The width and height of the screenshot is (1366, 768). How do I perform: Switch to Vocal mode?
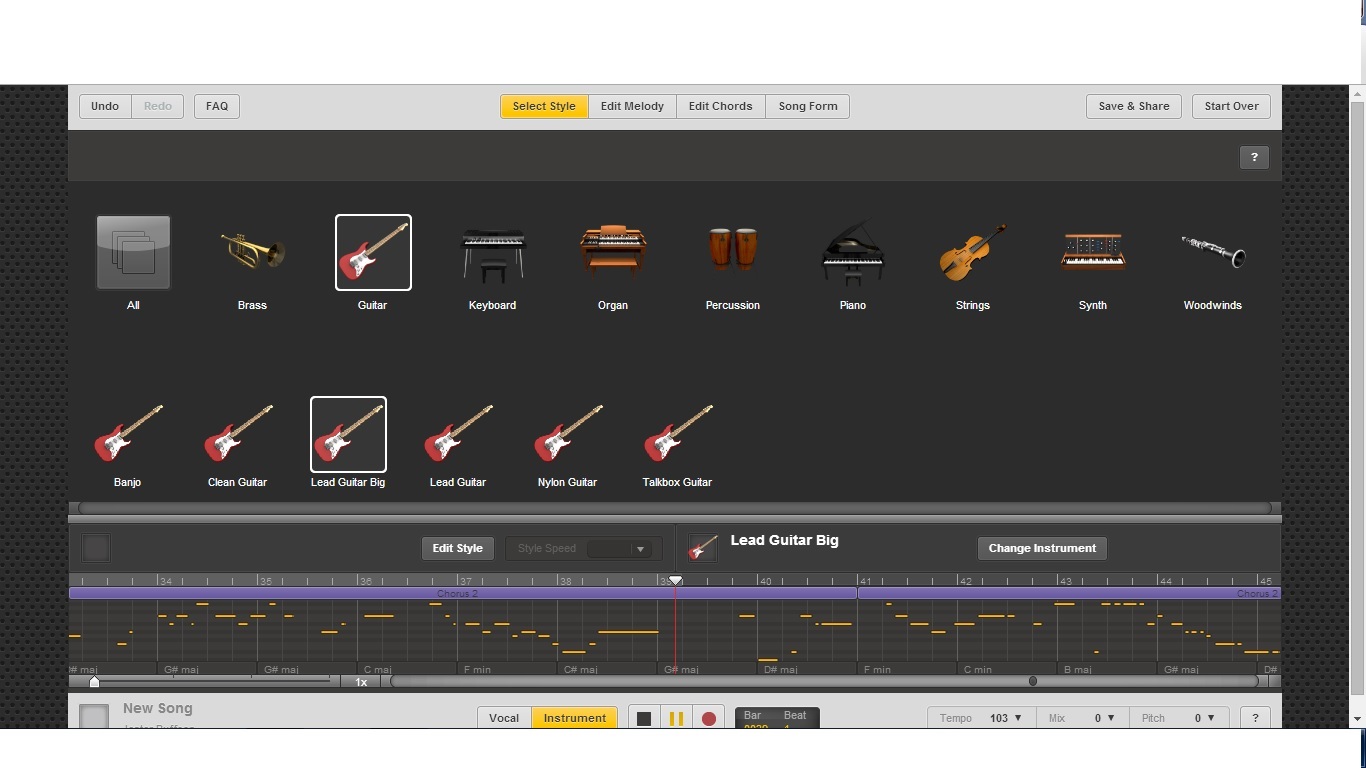coord(504,718)
